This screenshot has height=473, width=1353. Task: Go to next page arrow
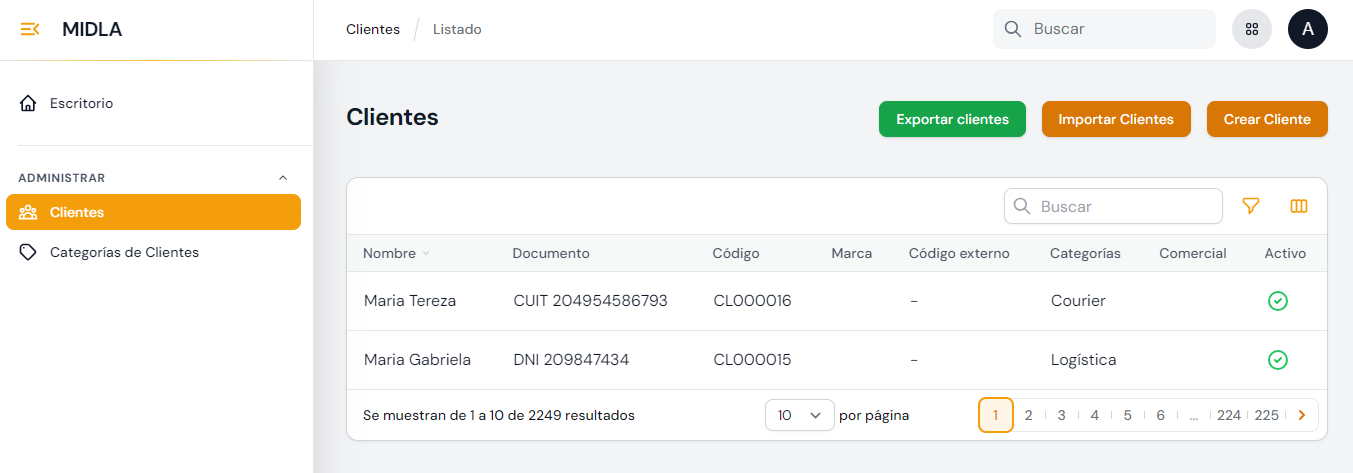click(1301, 415)
